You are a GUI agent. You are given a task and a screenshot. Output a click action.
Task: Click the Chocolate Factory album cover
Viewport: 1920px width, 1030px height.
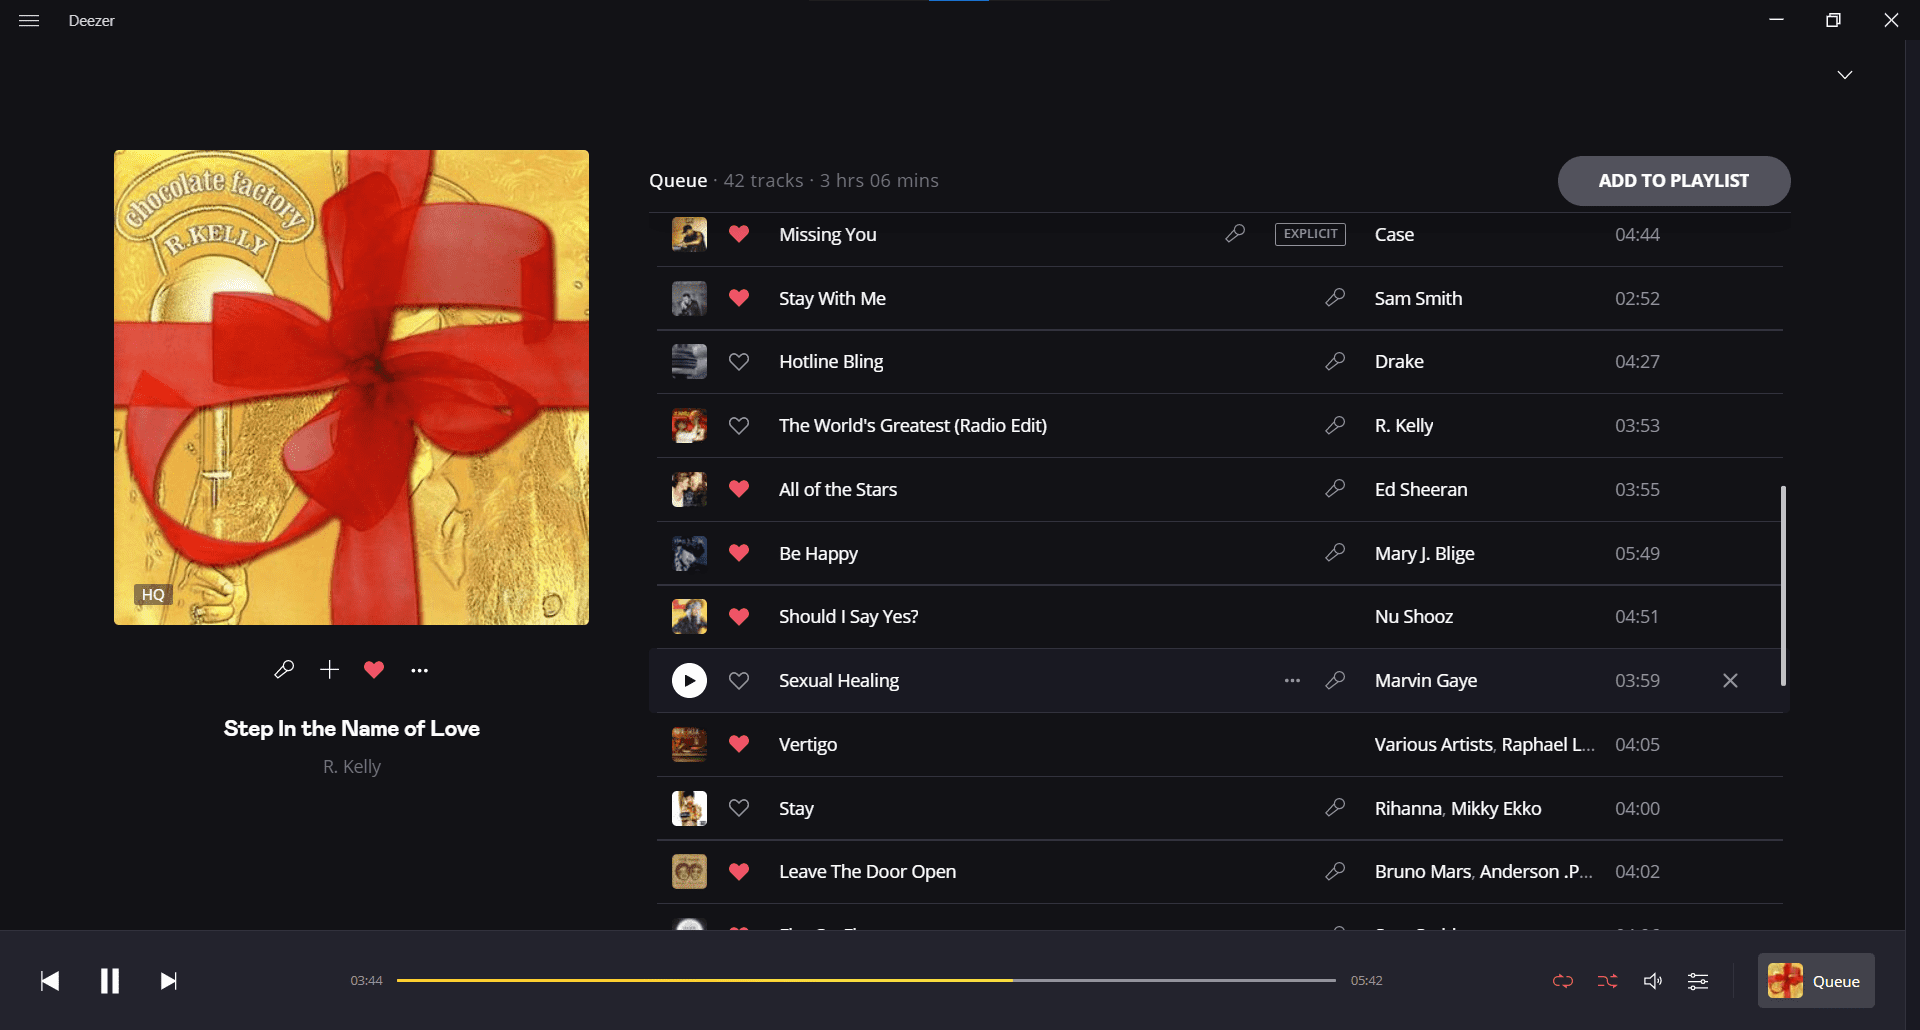click(351, 388)
